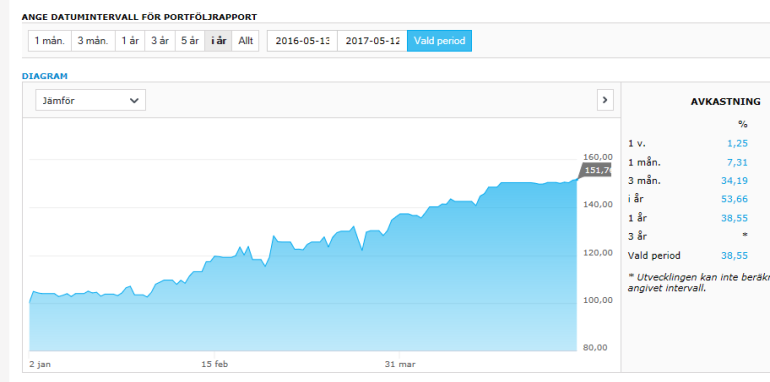Click the 151,7 current value marker
The height and width of the screenshot is (382, 770).
(x=596, y=170)
